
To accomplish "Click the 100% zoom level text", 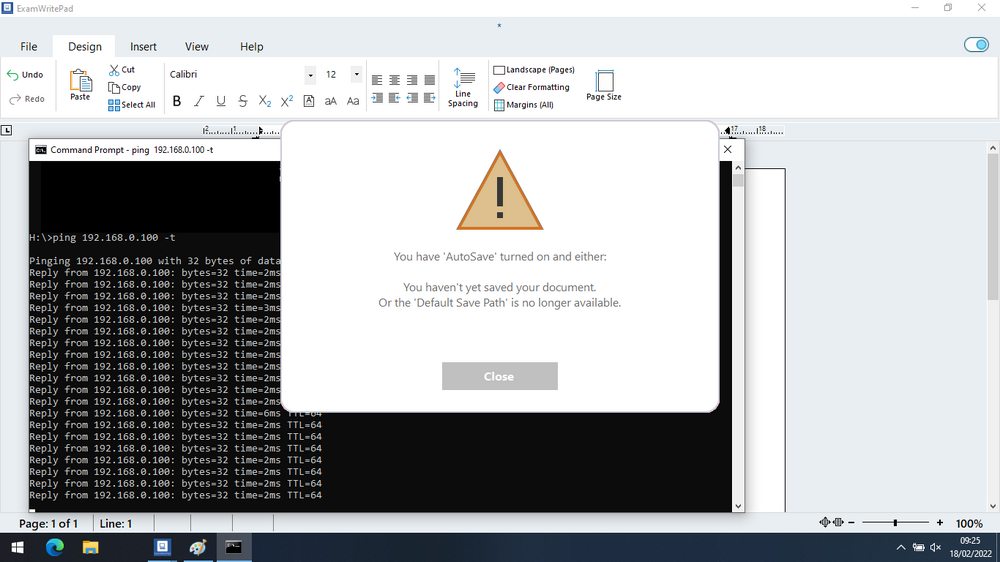I will tap(969, 523).
